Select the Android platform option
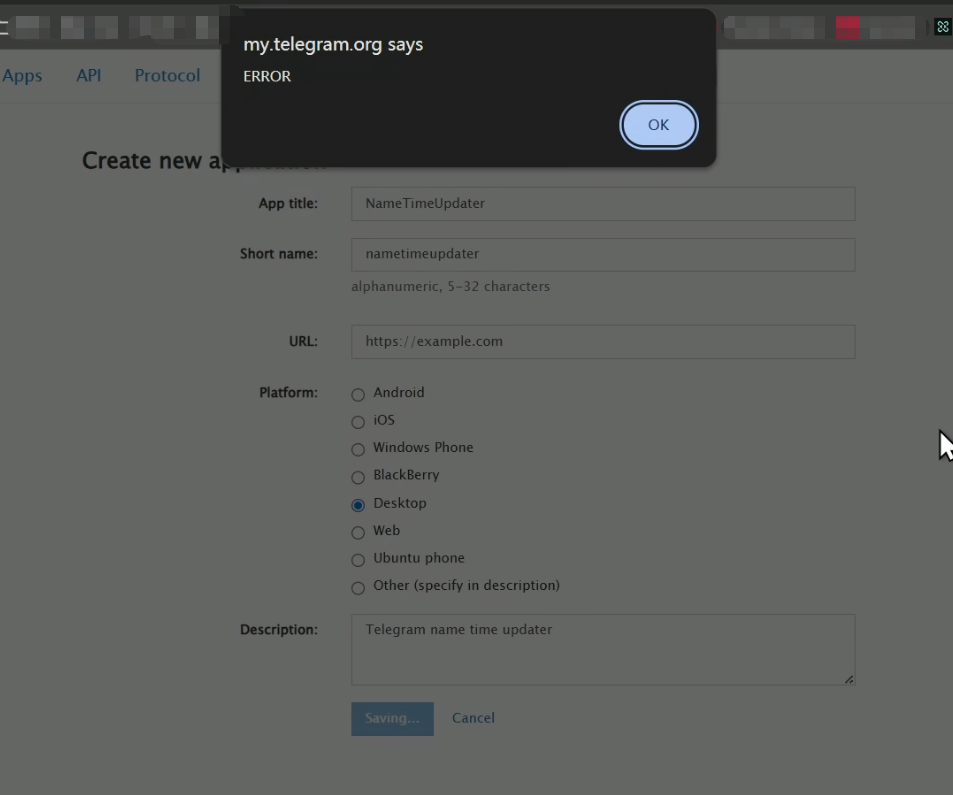953x795 pixels. coord(358,394)
